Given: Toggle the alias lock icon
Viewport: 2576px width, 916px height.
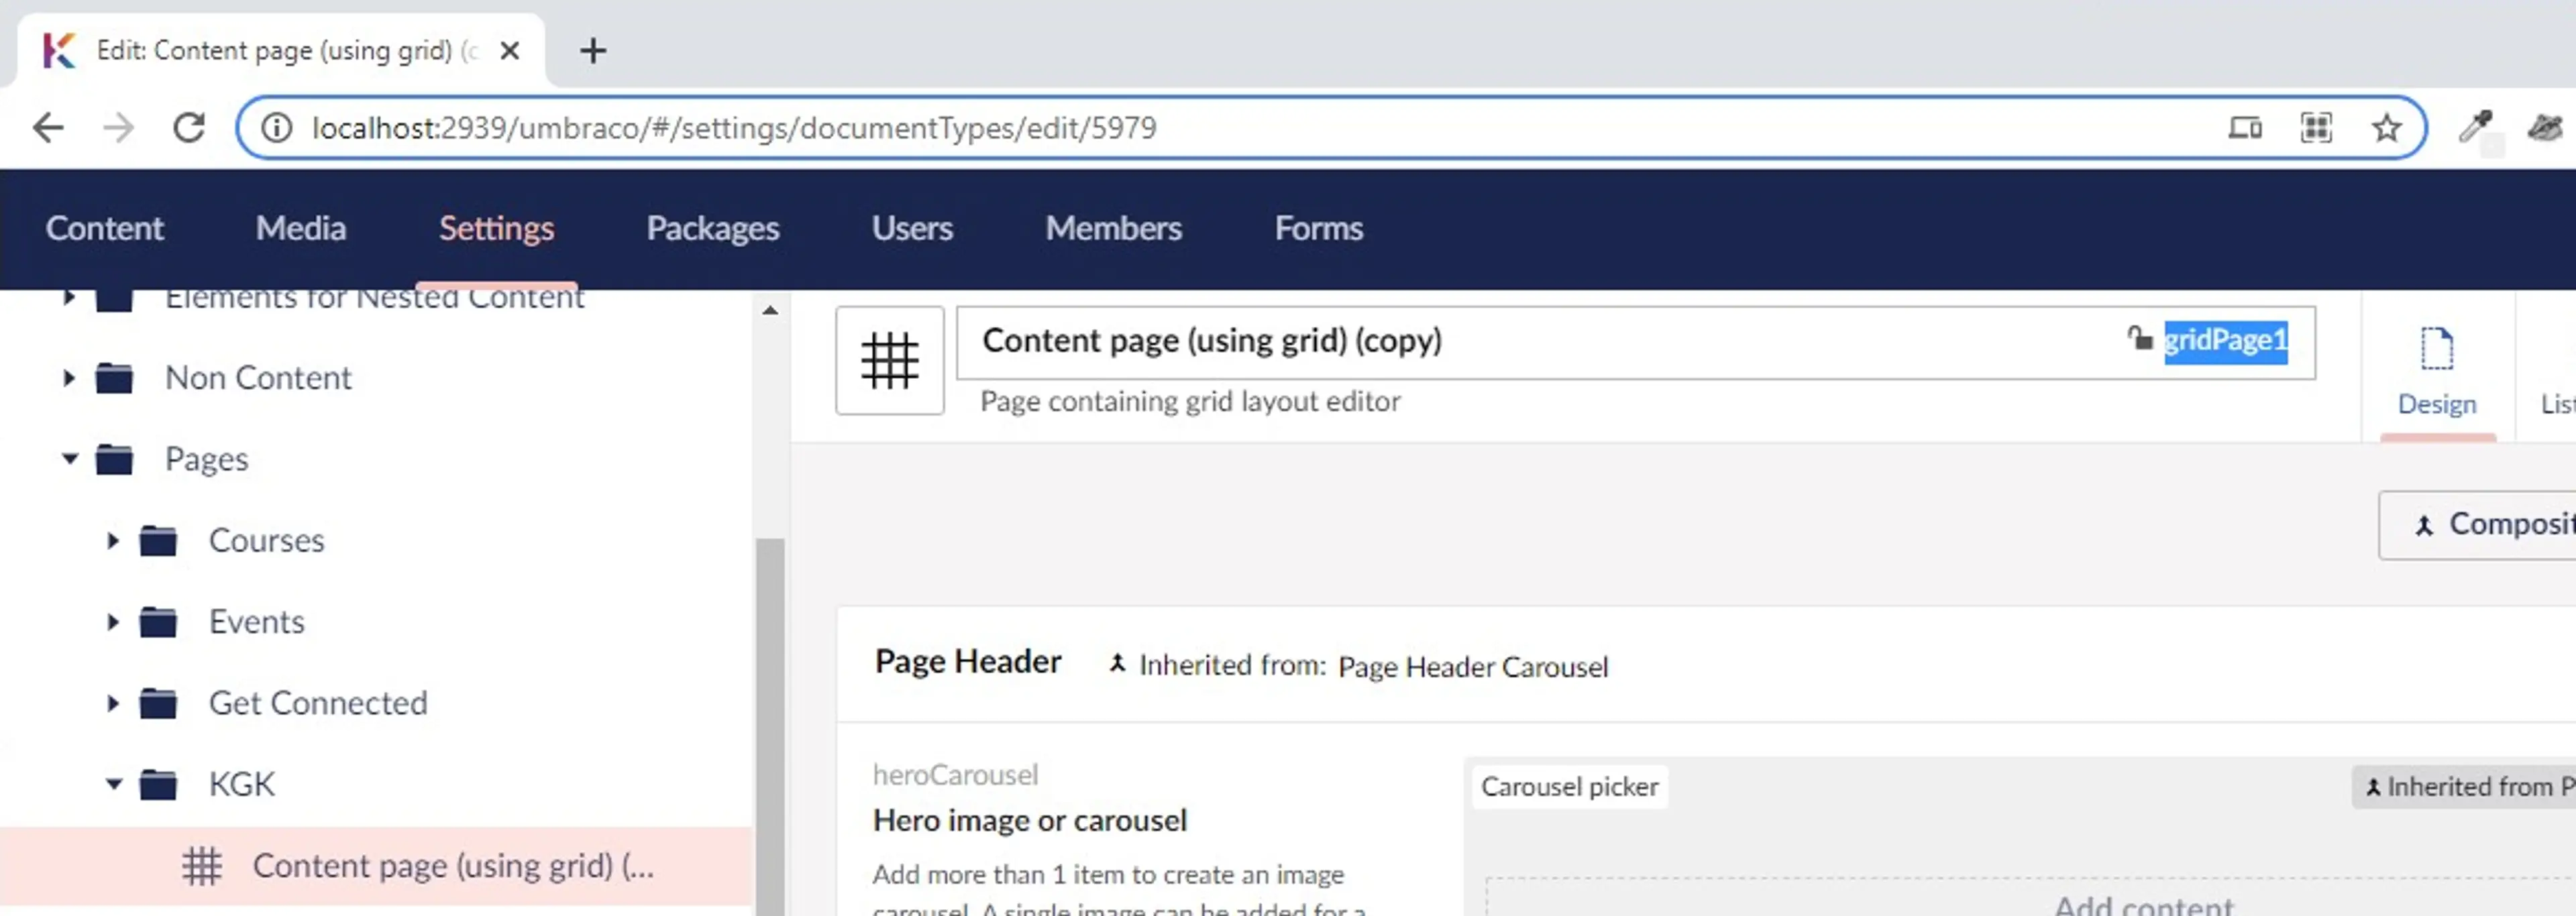Looking at the screenshot, I should pos(2139,339).
